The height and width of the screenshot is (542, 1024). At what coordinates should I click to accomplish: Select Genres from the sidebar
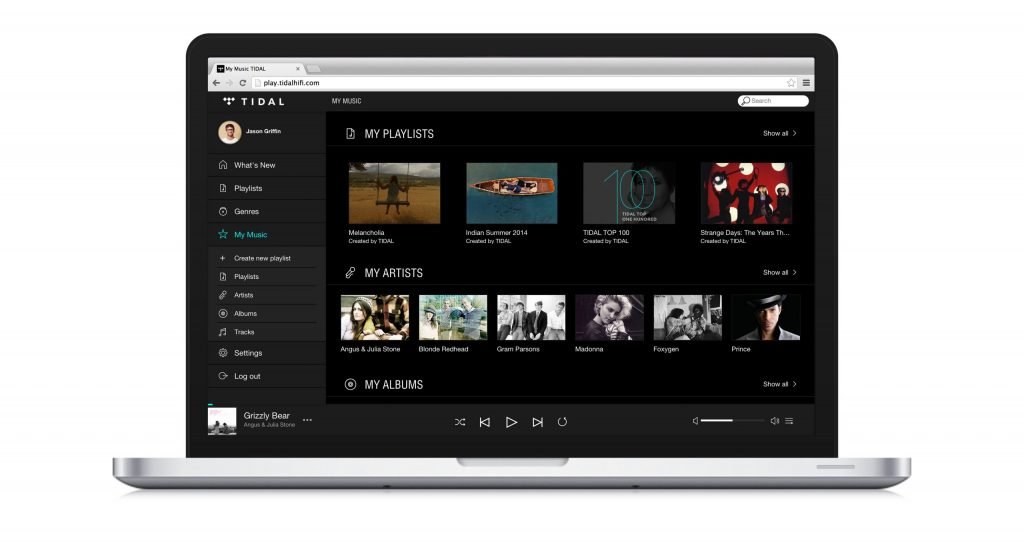(x=246, y=211)
